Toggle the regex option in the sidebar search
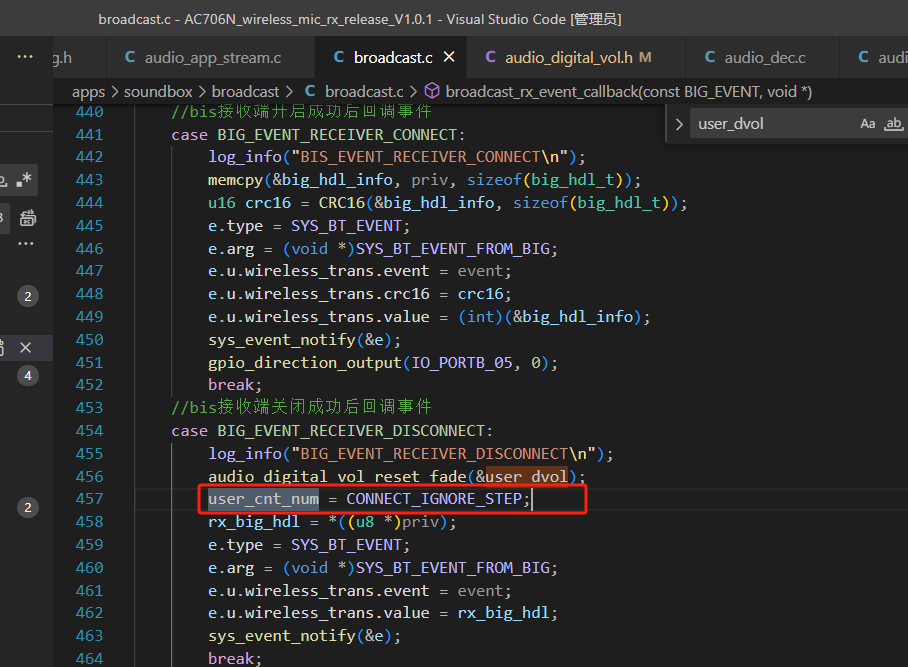The height and width of the screenshot is (667, 908). [x=24, y=179]
